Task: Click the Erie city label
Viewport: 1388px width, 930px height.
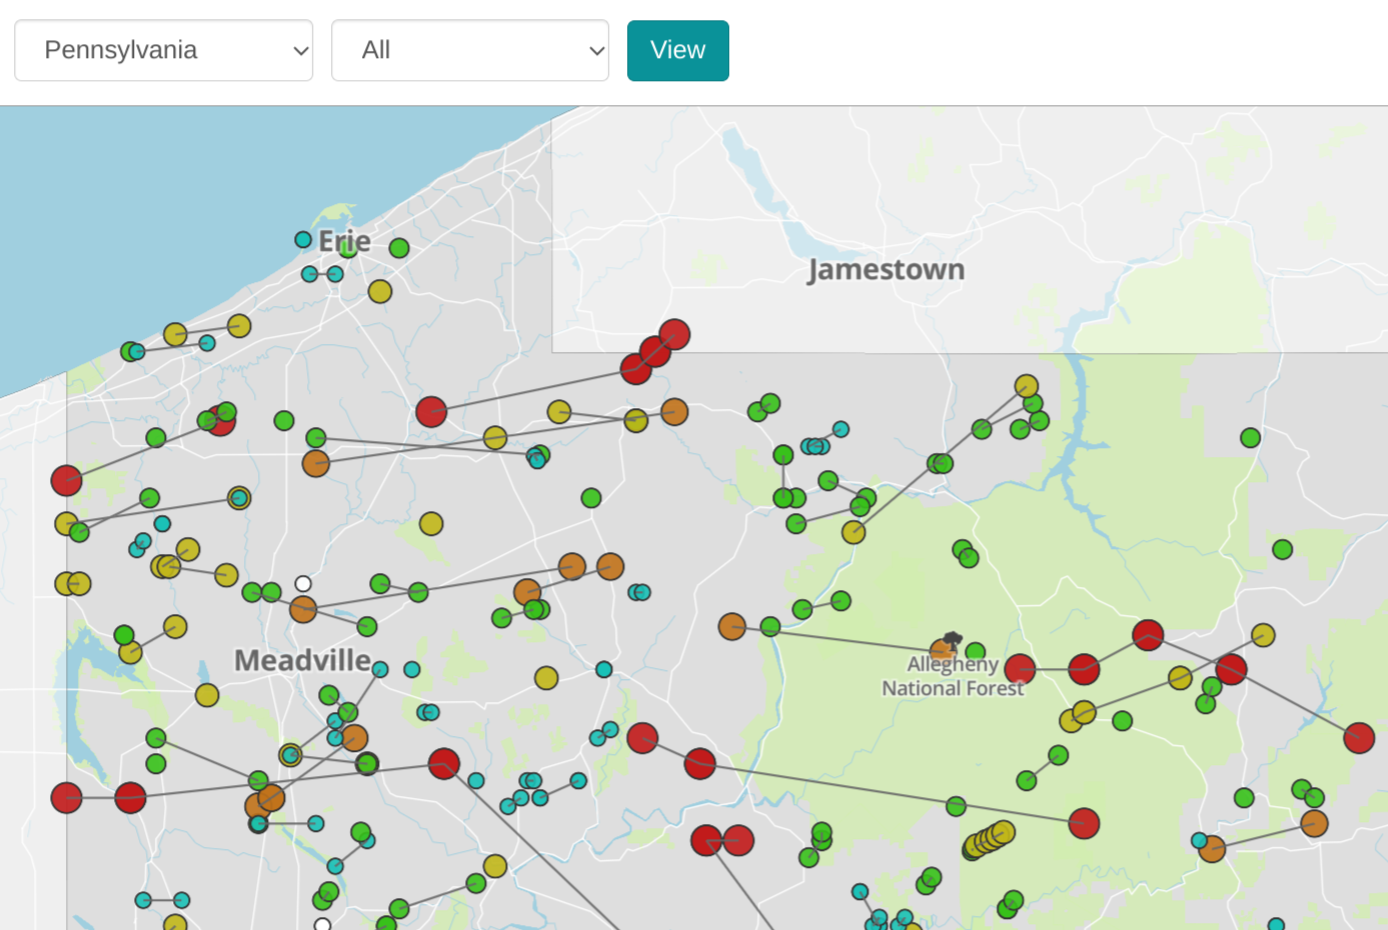Action: pyautogui.click(x=344, y=241)
